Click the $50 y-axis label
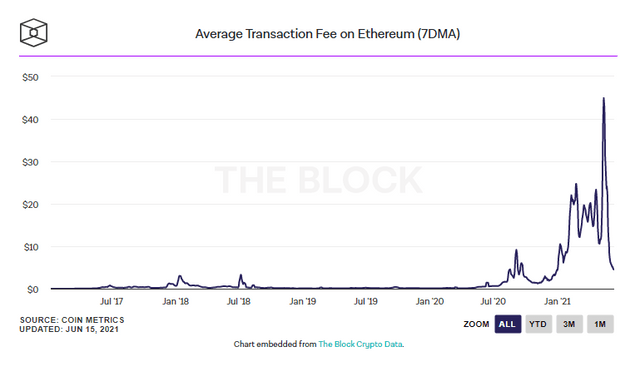640x366 pixels. [x=31, y=77]
